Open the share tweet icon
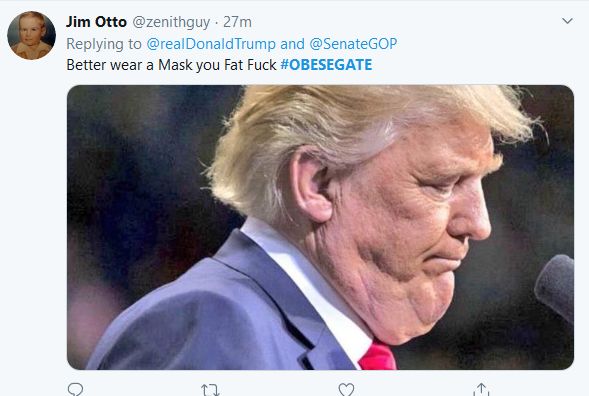The image size is (589, 396). click(x=481, y=389)
